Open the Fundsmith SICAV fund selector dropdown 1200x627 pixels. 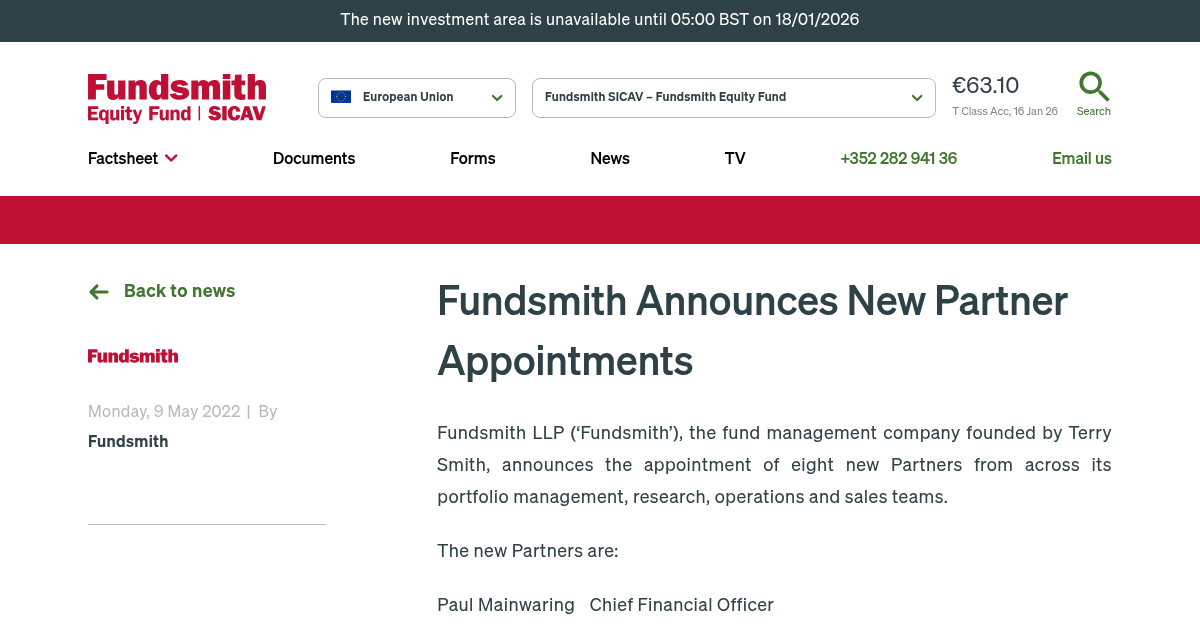[x=733, y=97]
